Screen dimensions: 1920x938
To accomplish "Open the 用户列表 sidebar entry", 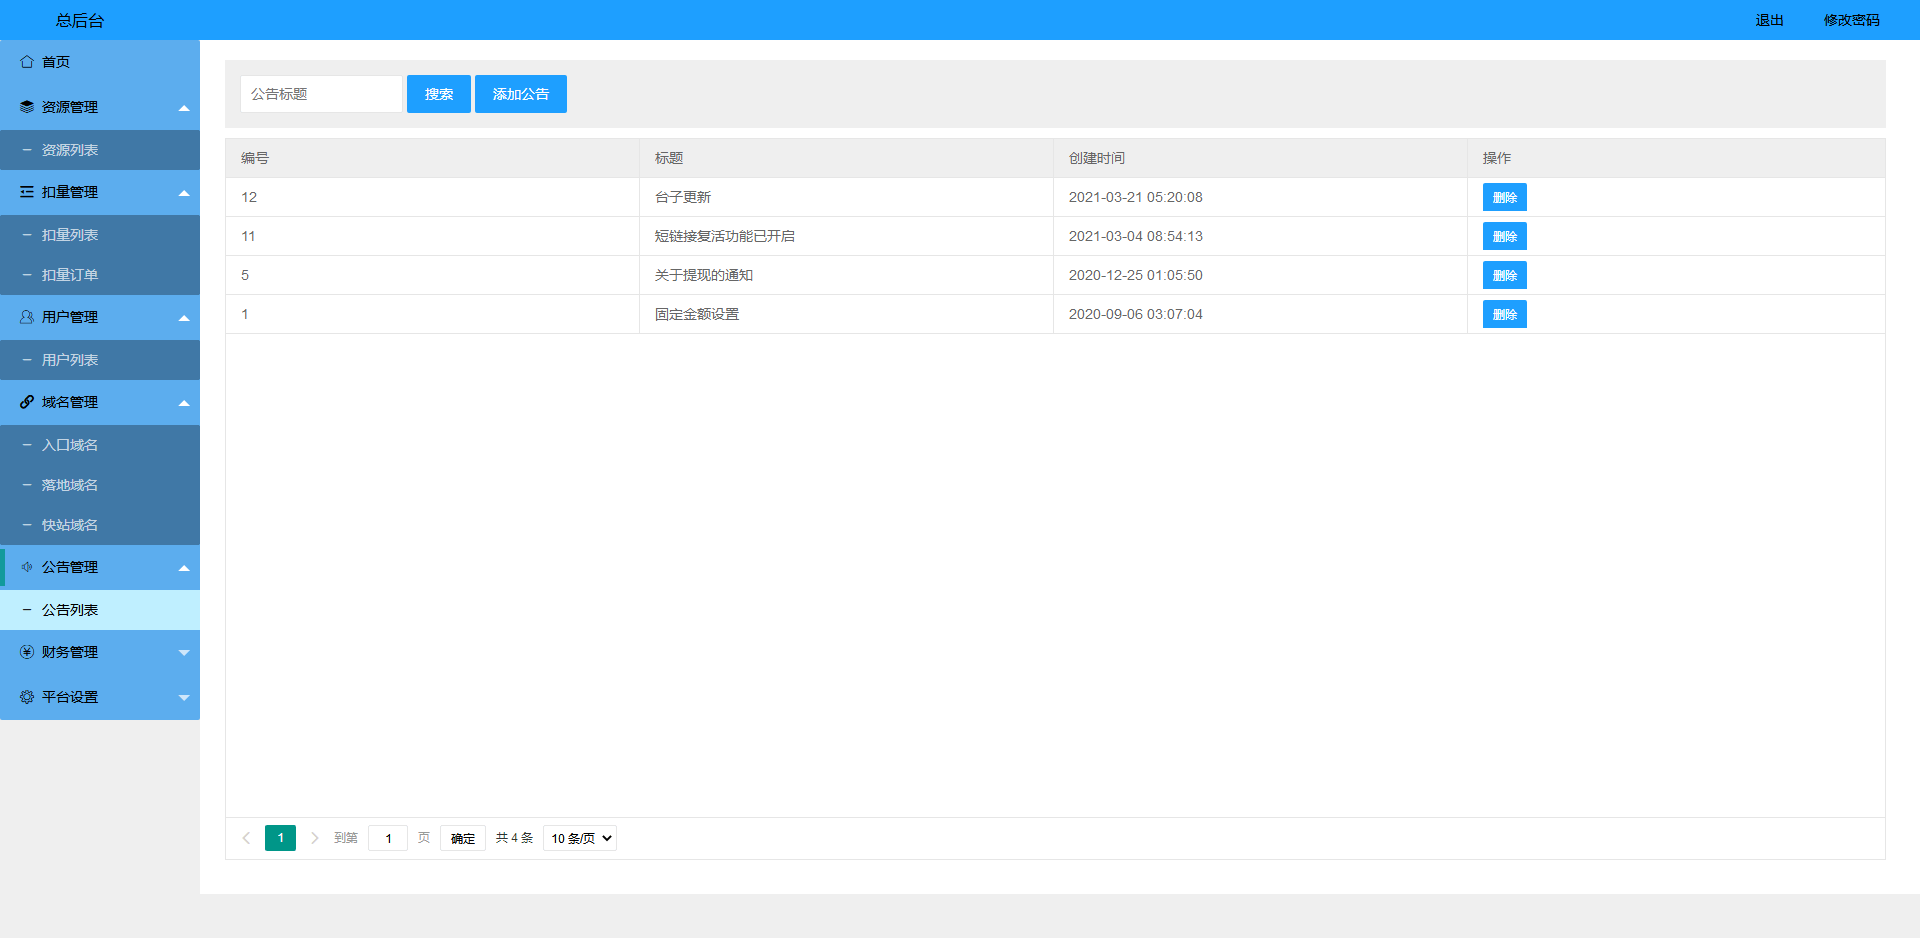I will 70,360.
